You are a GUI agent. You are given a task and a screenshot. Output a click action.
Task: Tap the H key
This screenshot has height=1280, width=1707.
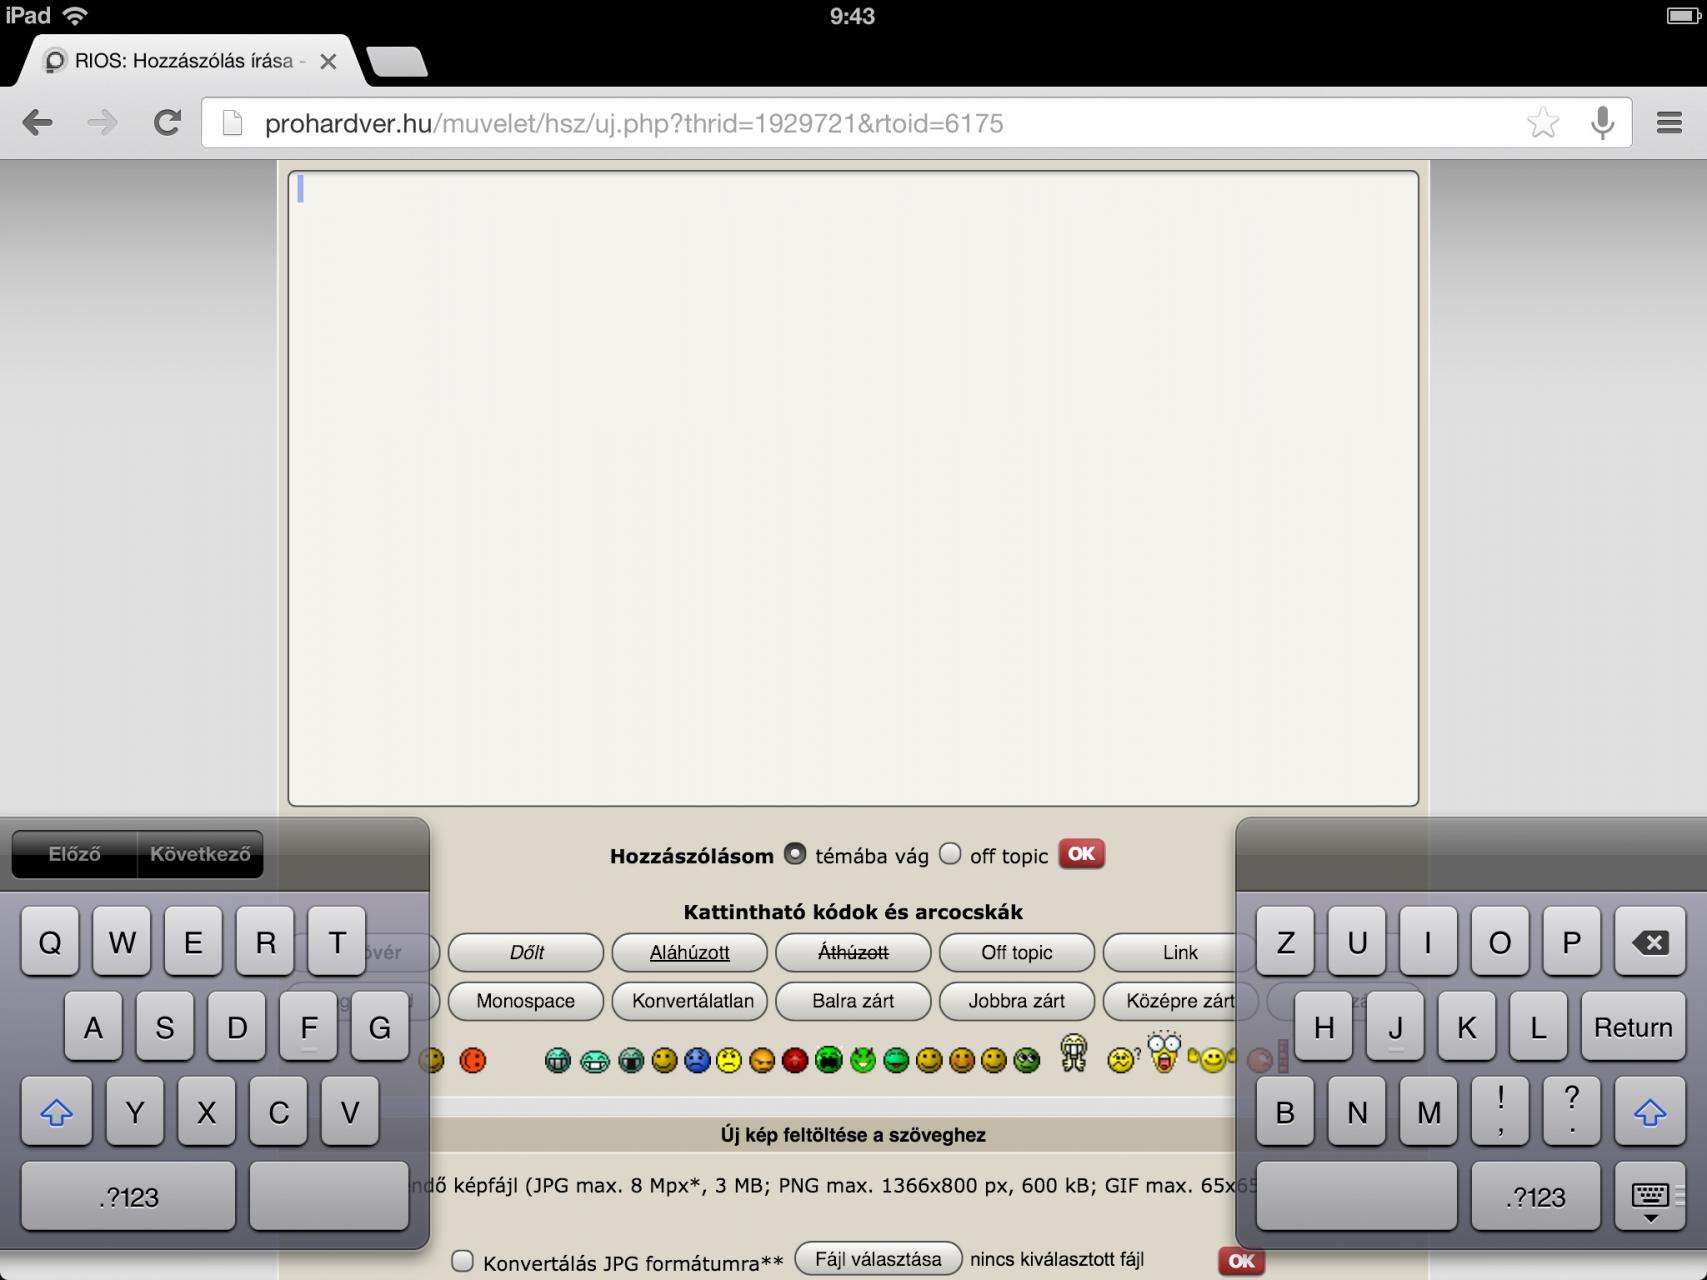click(1324, 1027)
